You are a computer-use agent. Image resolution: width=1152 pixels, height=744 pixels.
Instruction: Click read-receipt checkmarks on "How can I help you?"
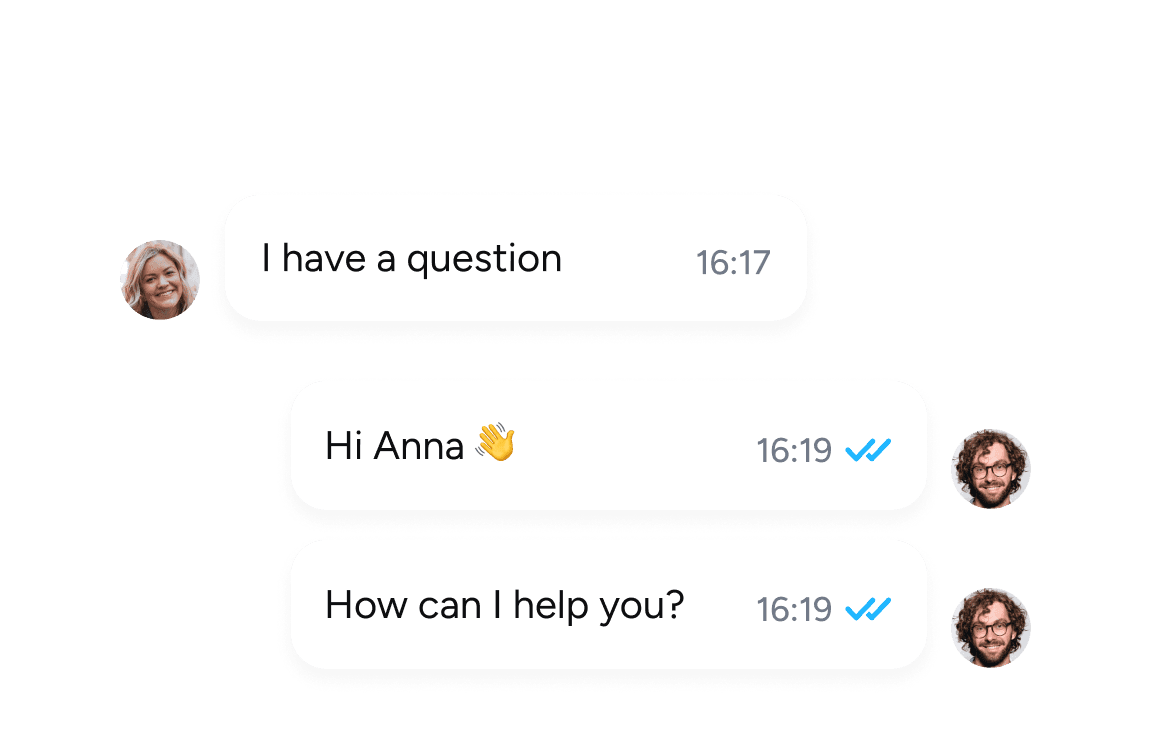click(x=868, y=609)
